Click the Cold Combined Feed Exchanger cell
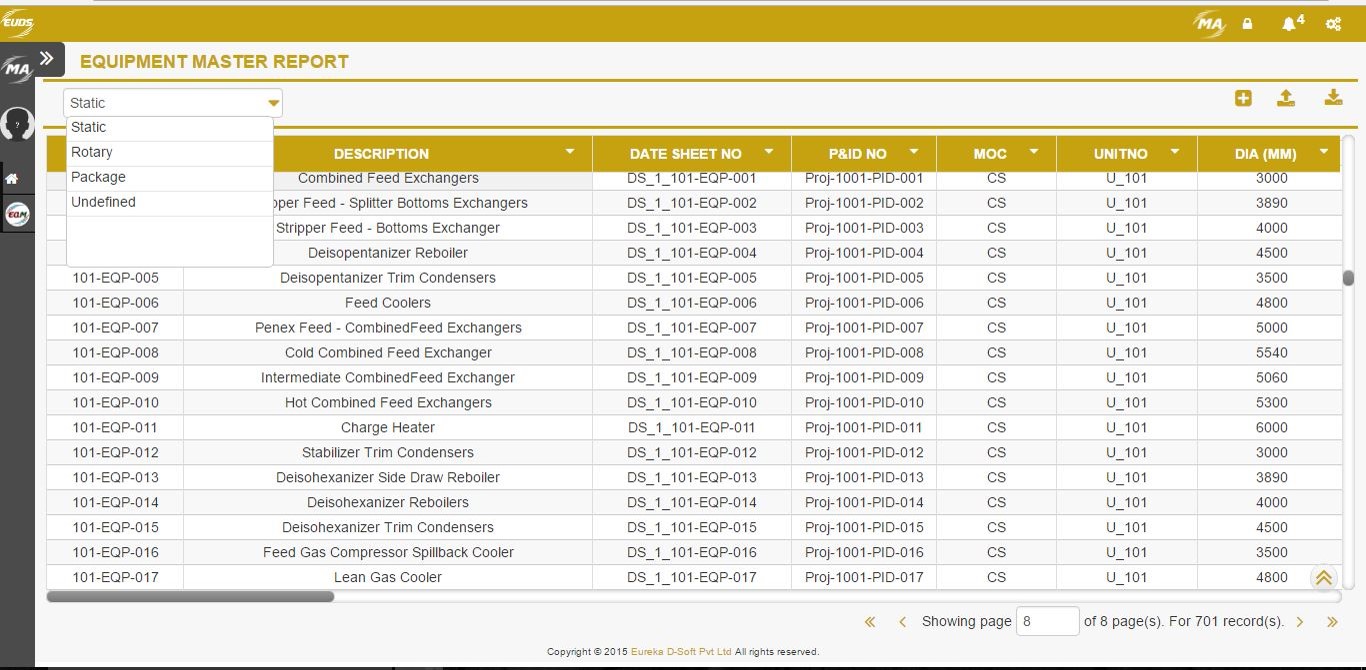Screen dimensions: 1366x670 tap(388, 353)
